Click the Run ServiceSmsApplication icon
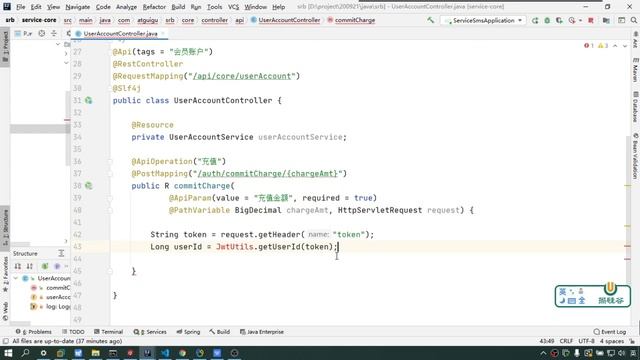The width and height of the screenshot is (640, 360). tap(535, 20)
